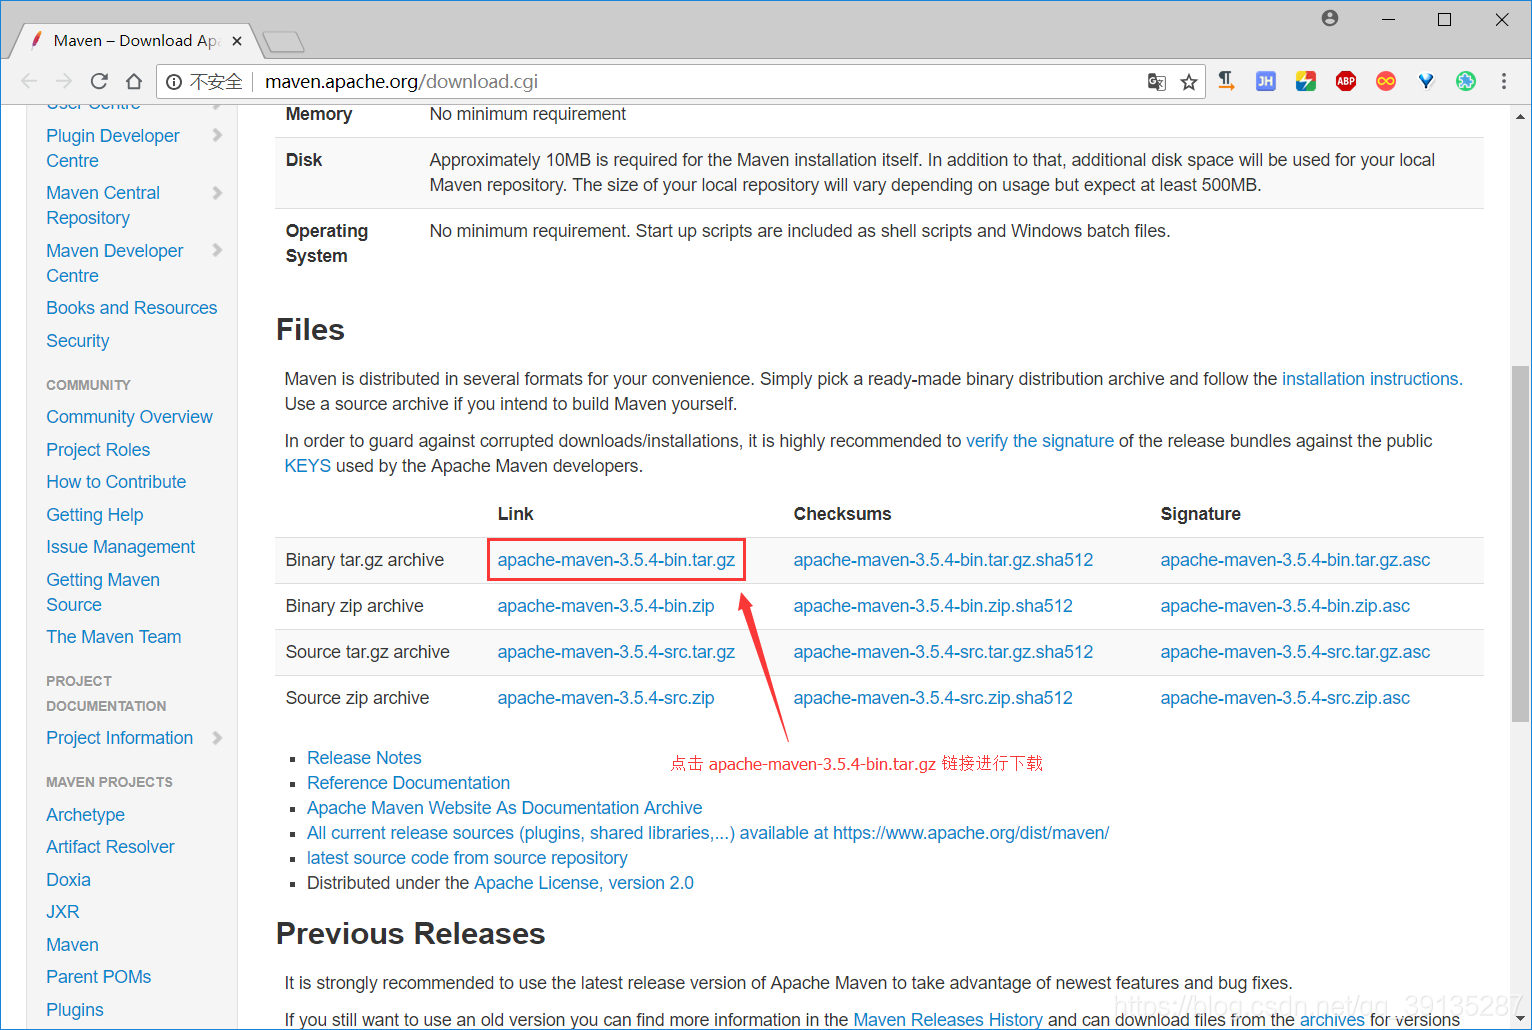Open Maven Developer Centre sidebar link

[x=115, y=263]
